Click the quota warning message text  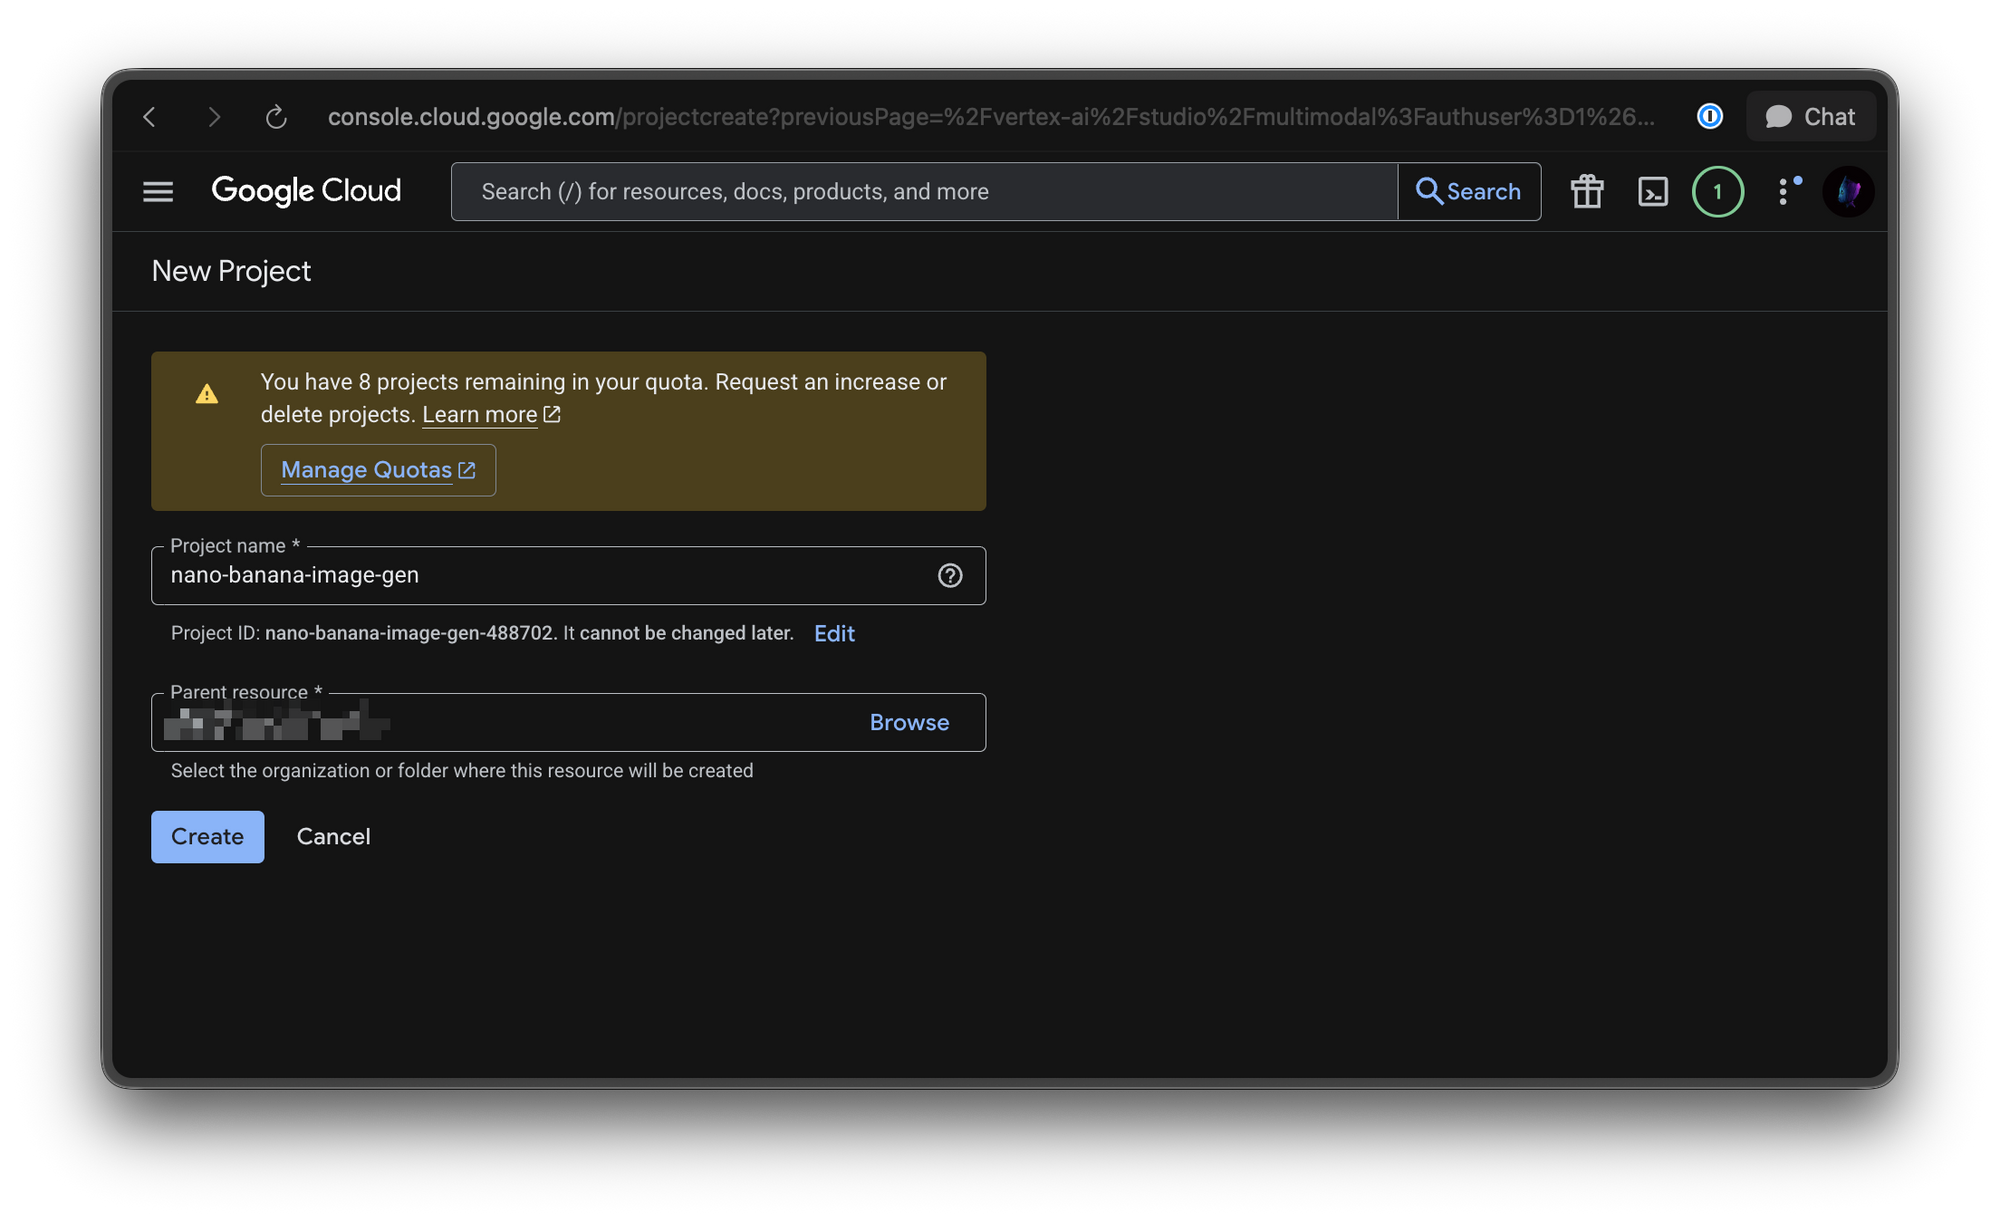tap(603, 398)
